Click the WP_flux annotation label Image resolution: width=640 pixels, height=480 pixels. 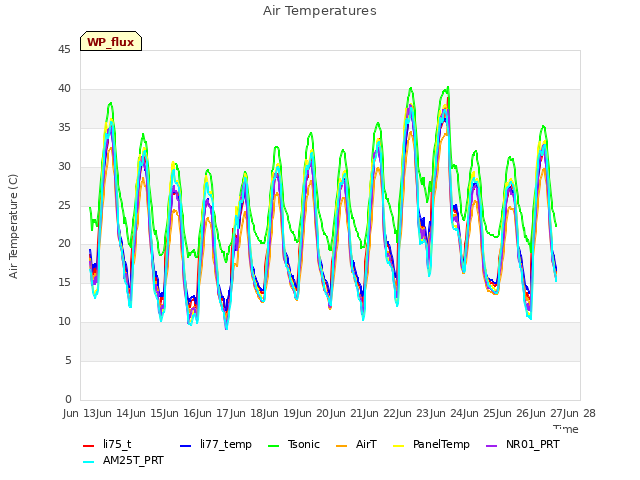(x=111, y=41)
